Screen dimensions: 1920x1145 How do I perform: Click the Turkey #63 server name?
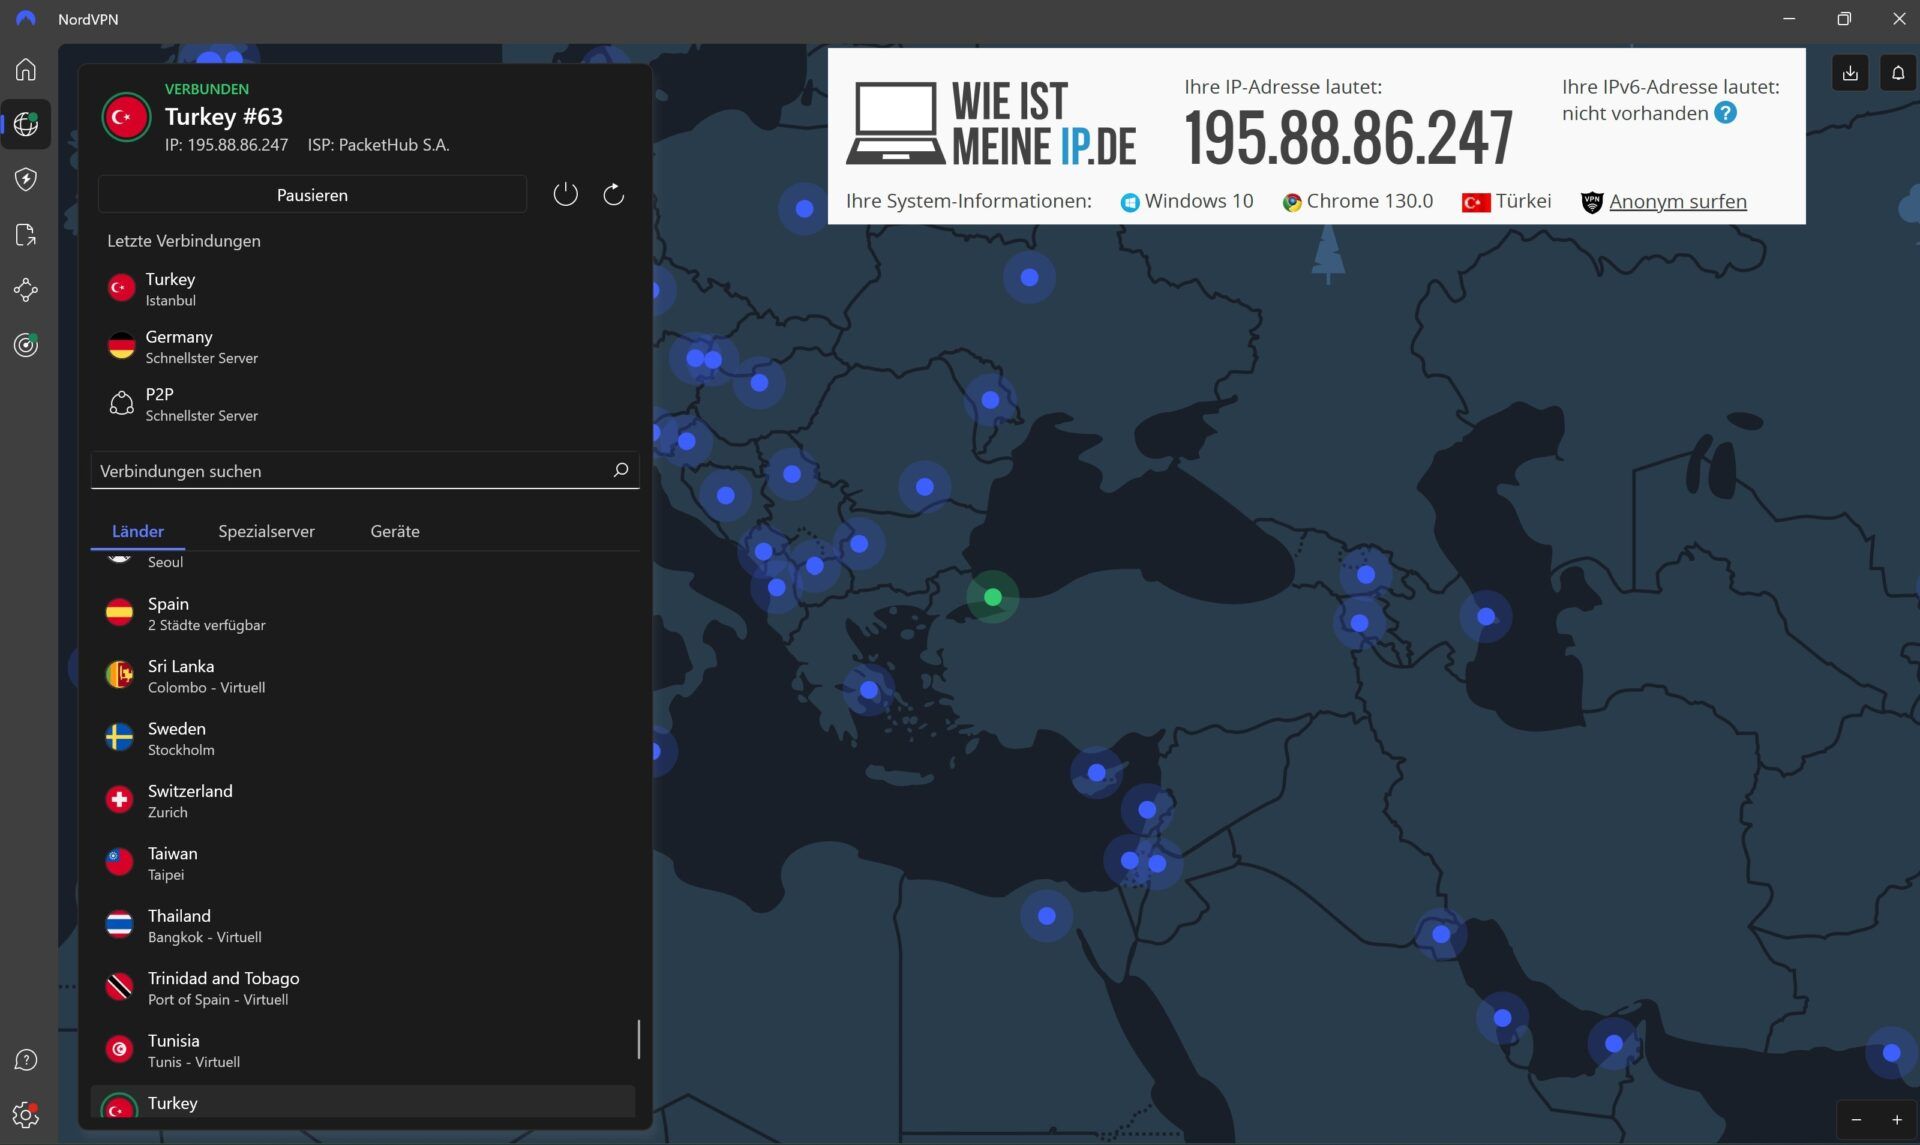(224, 116)
